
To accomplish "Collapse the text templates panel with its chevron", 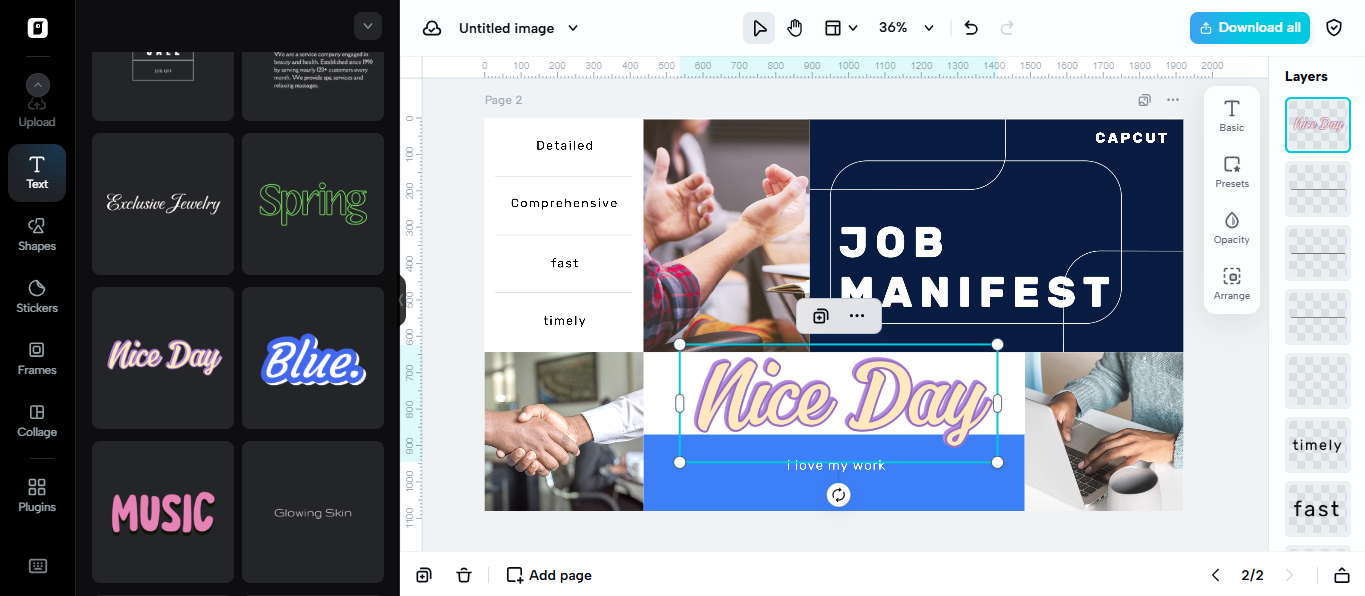I will (x=368, y=26).
